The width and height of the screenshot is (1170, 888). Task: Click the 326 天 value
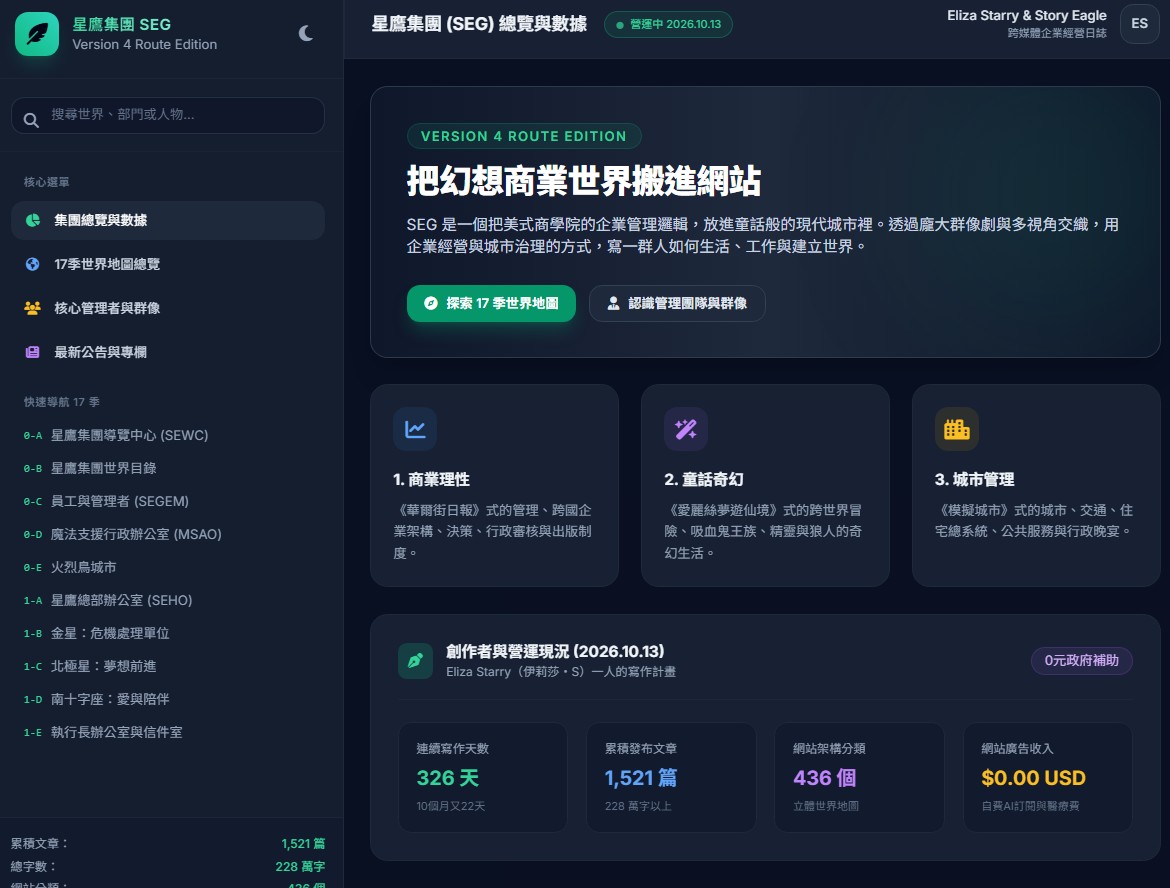tap(448, 778)
